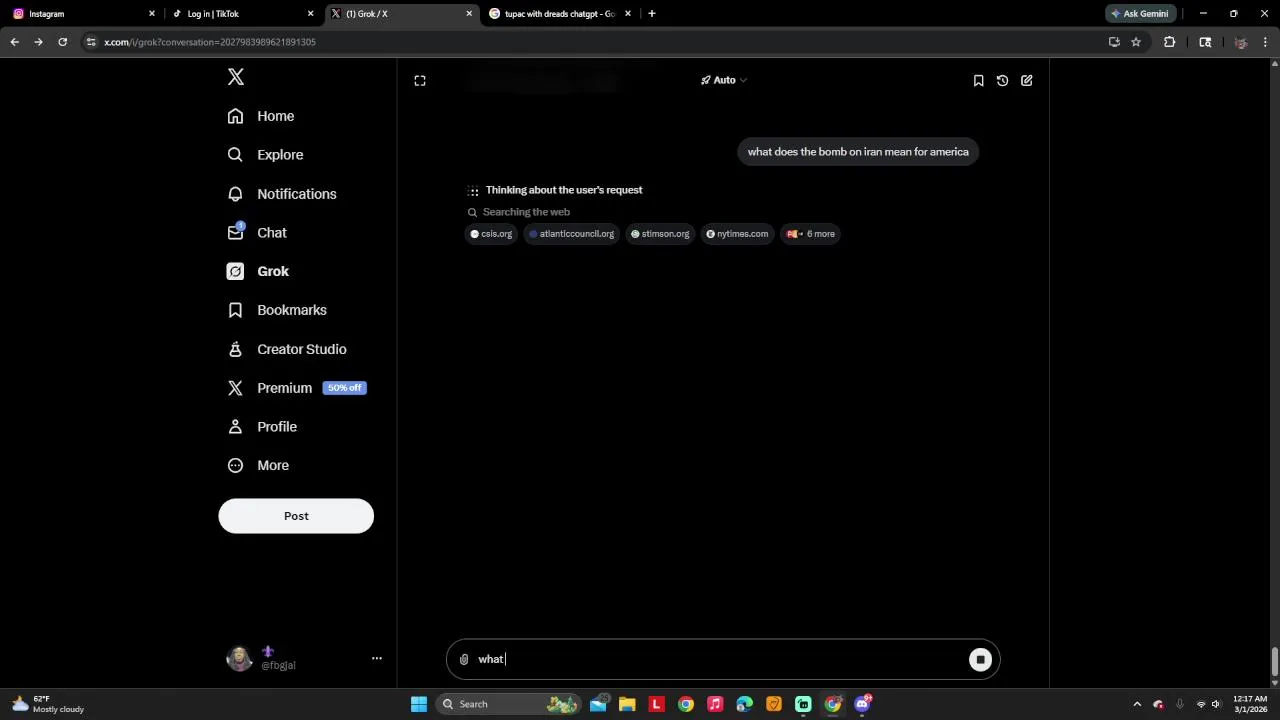Bookmark this Grok conversation
The image size is (1280, 720).
(x=978, y=81)
